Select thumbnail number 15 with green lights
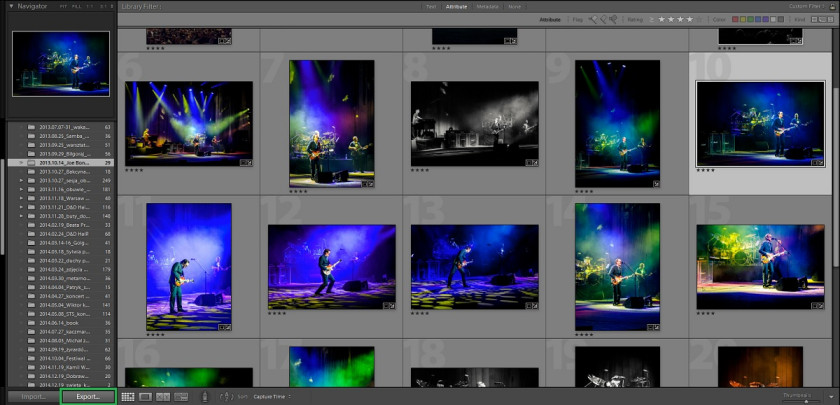The image size is (840, 405). 760,266
